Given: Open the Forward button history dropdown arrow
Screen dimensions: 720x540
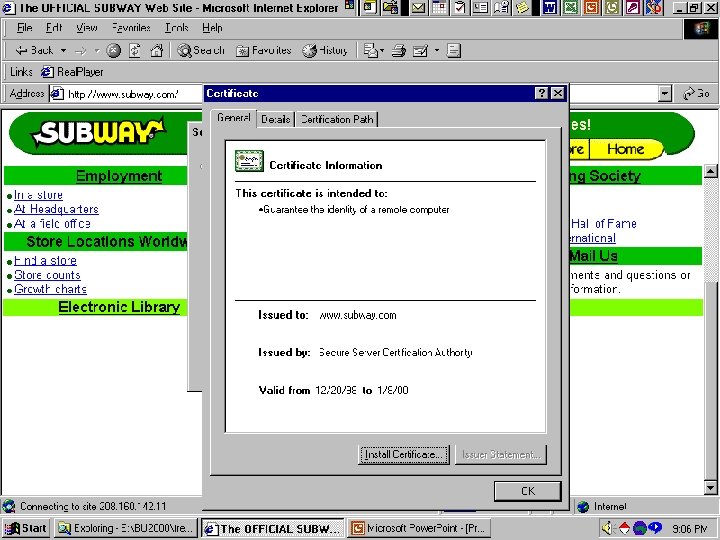Looking at the screenshot, I should tap(97, 51).
